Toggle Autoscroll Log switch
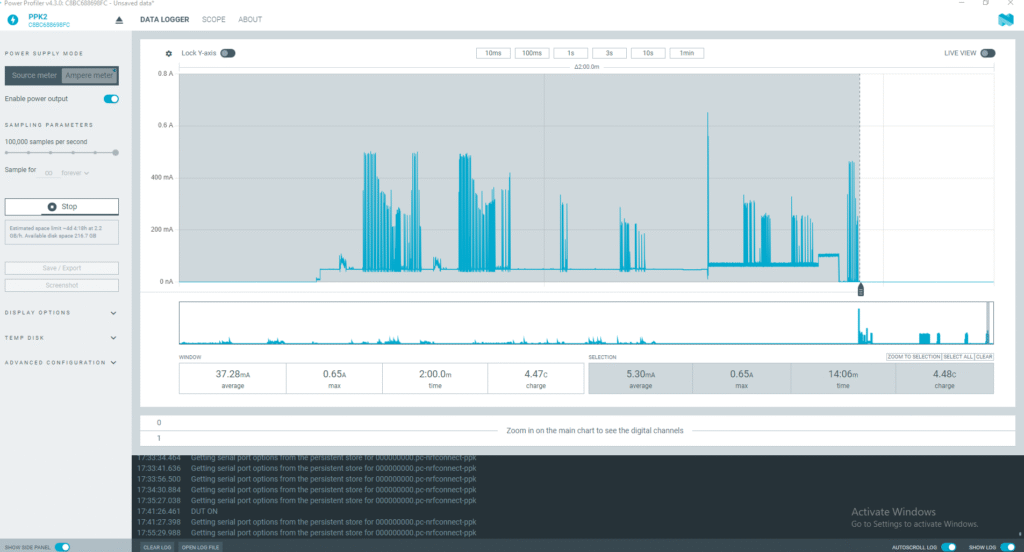This screenshot has width=1024, height=552. click(x=948, y=547)
